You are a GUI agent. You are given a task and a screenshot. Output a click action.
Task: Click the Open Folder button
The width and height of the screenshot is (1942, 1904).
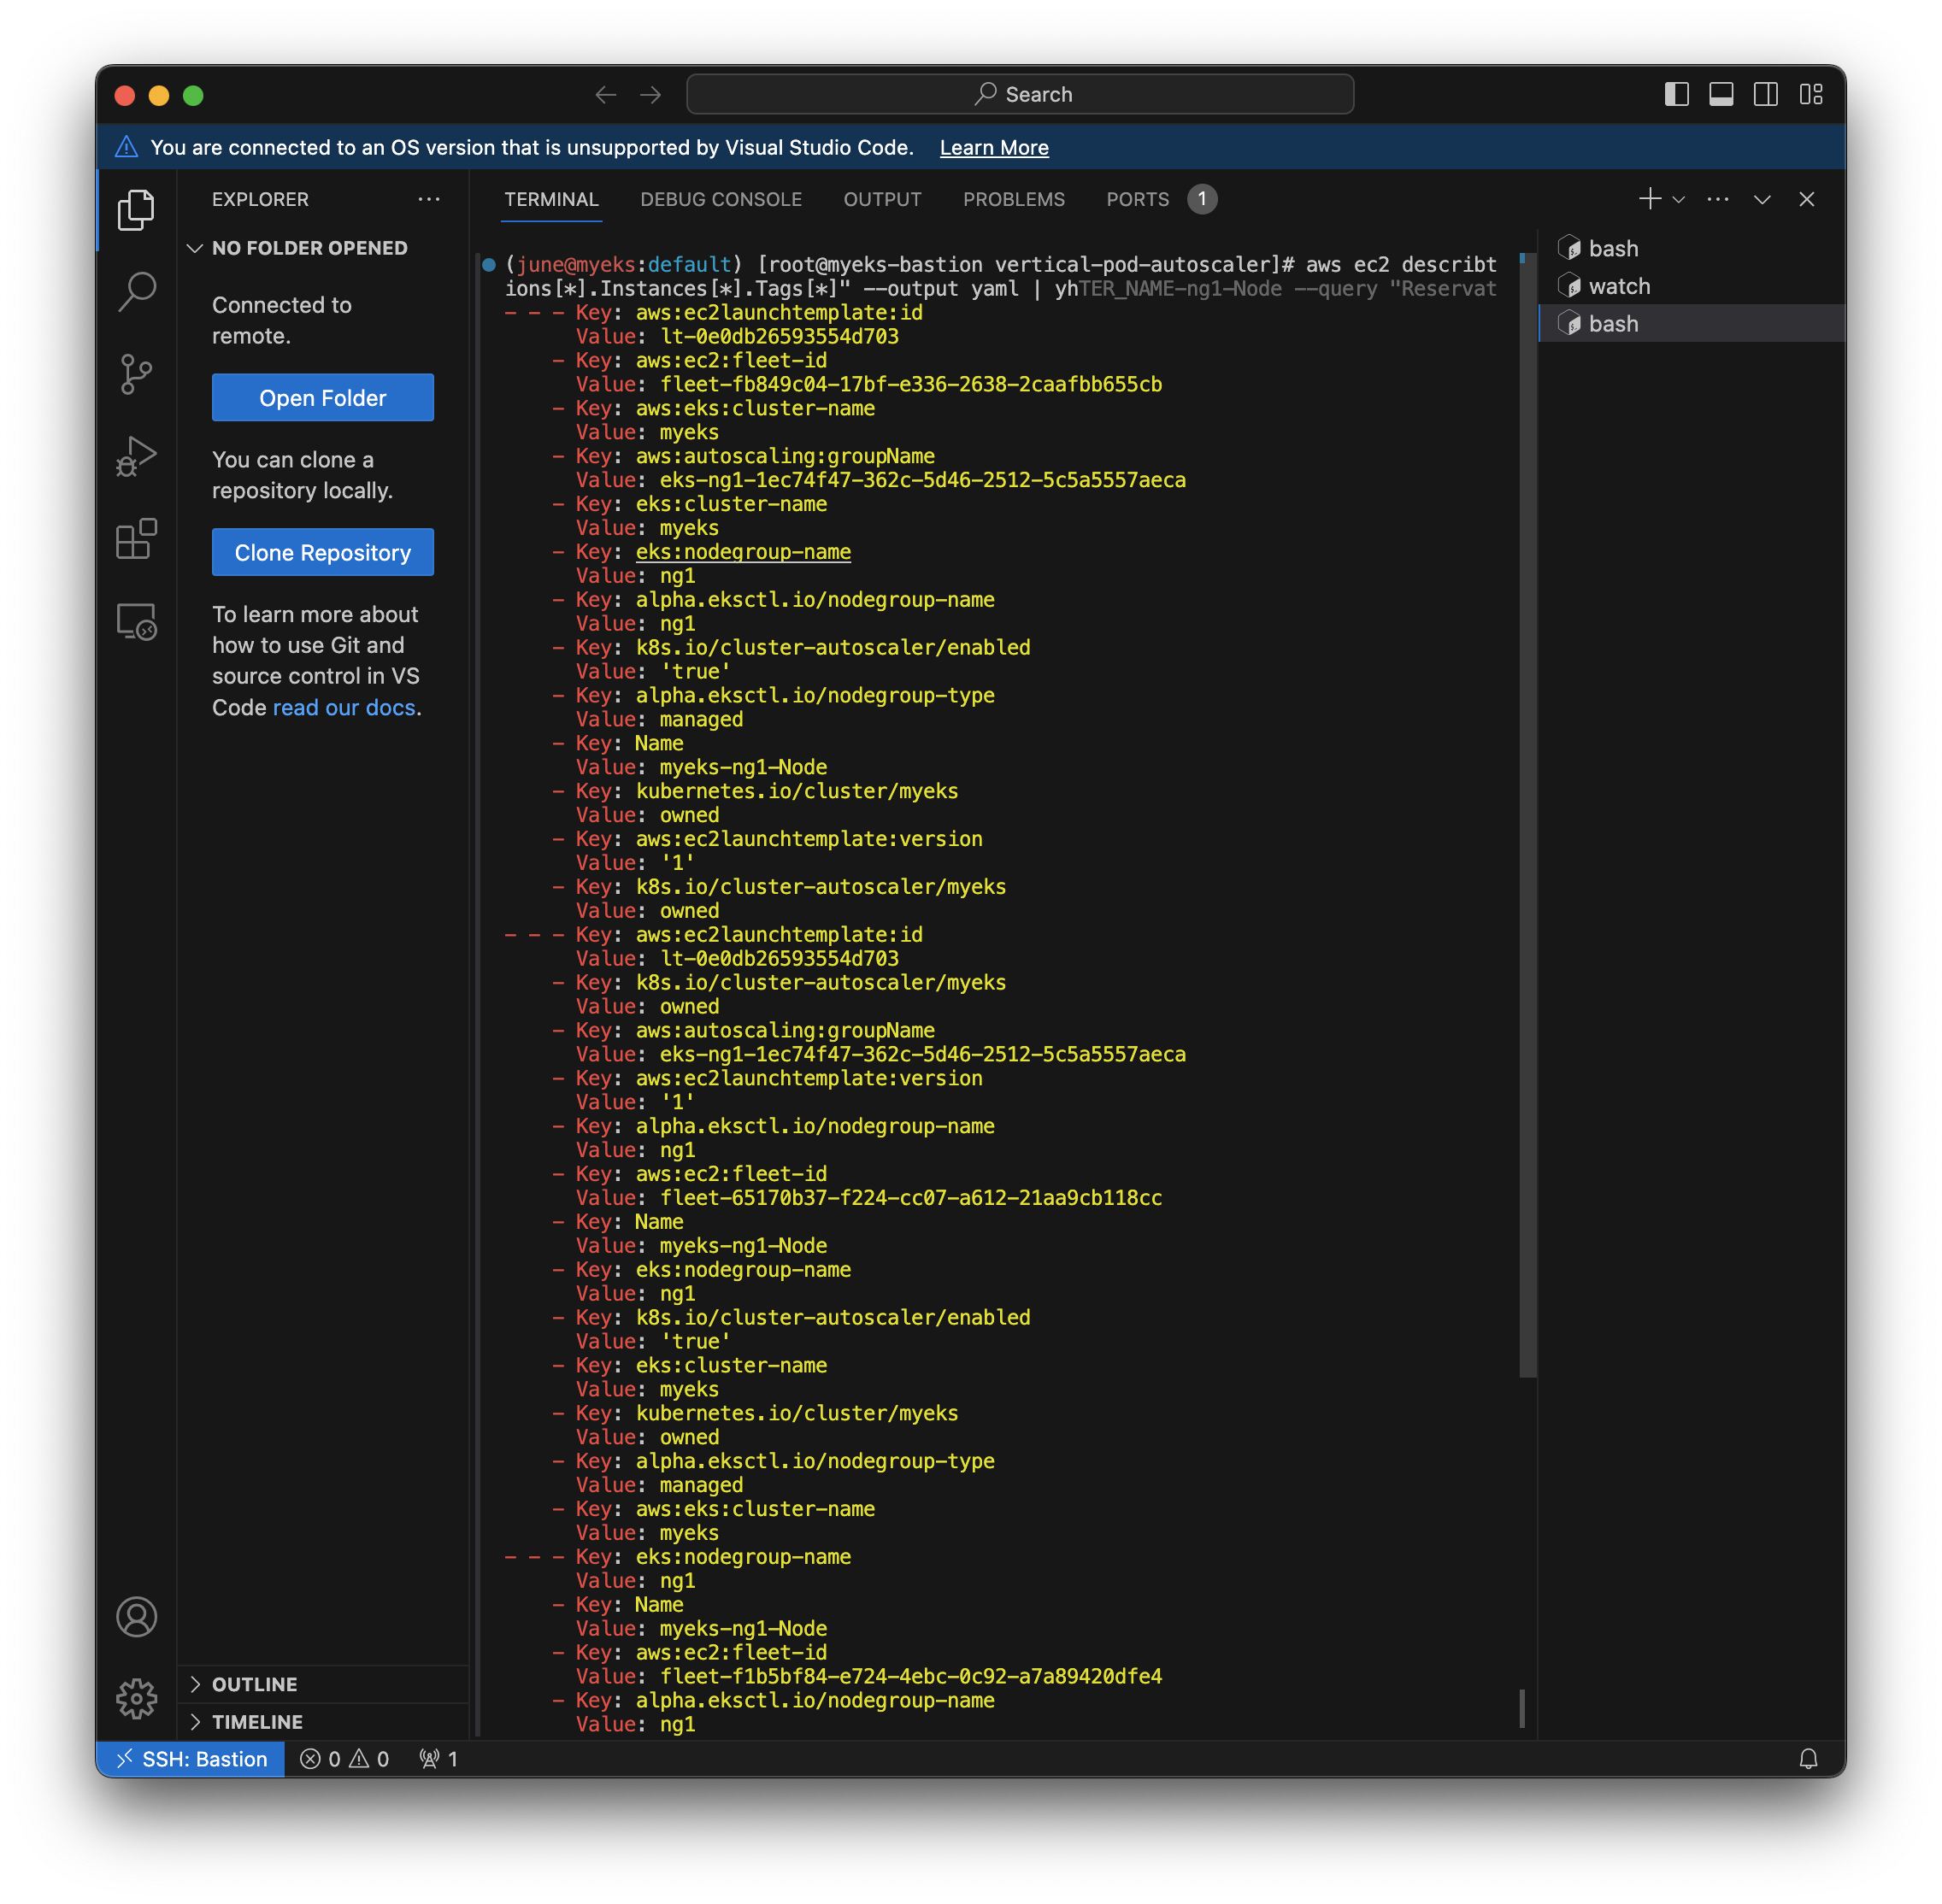322,398
